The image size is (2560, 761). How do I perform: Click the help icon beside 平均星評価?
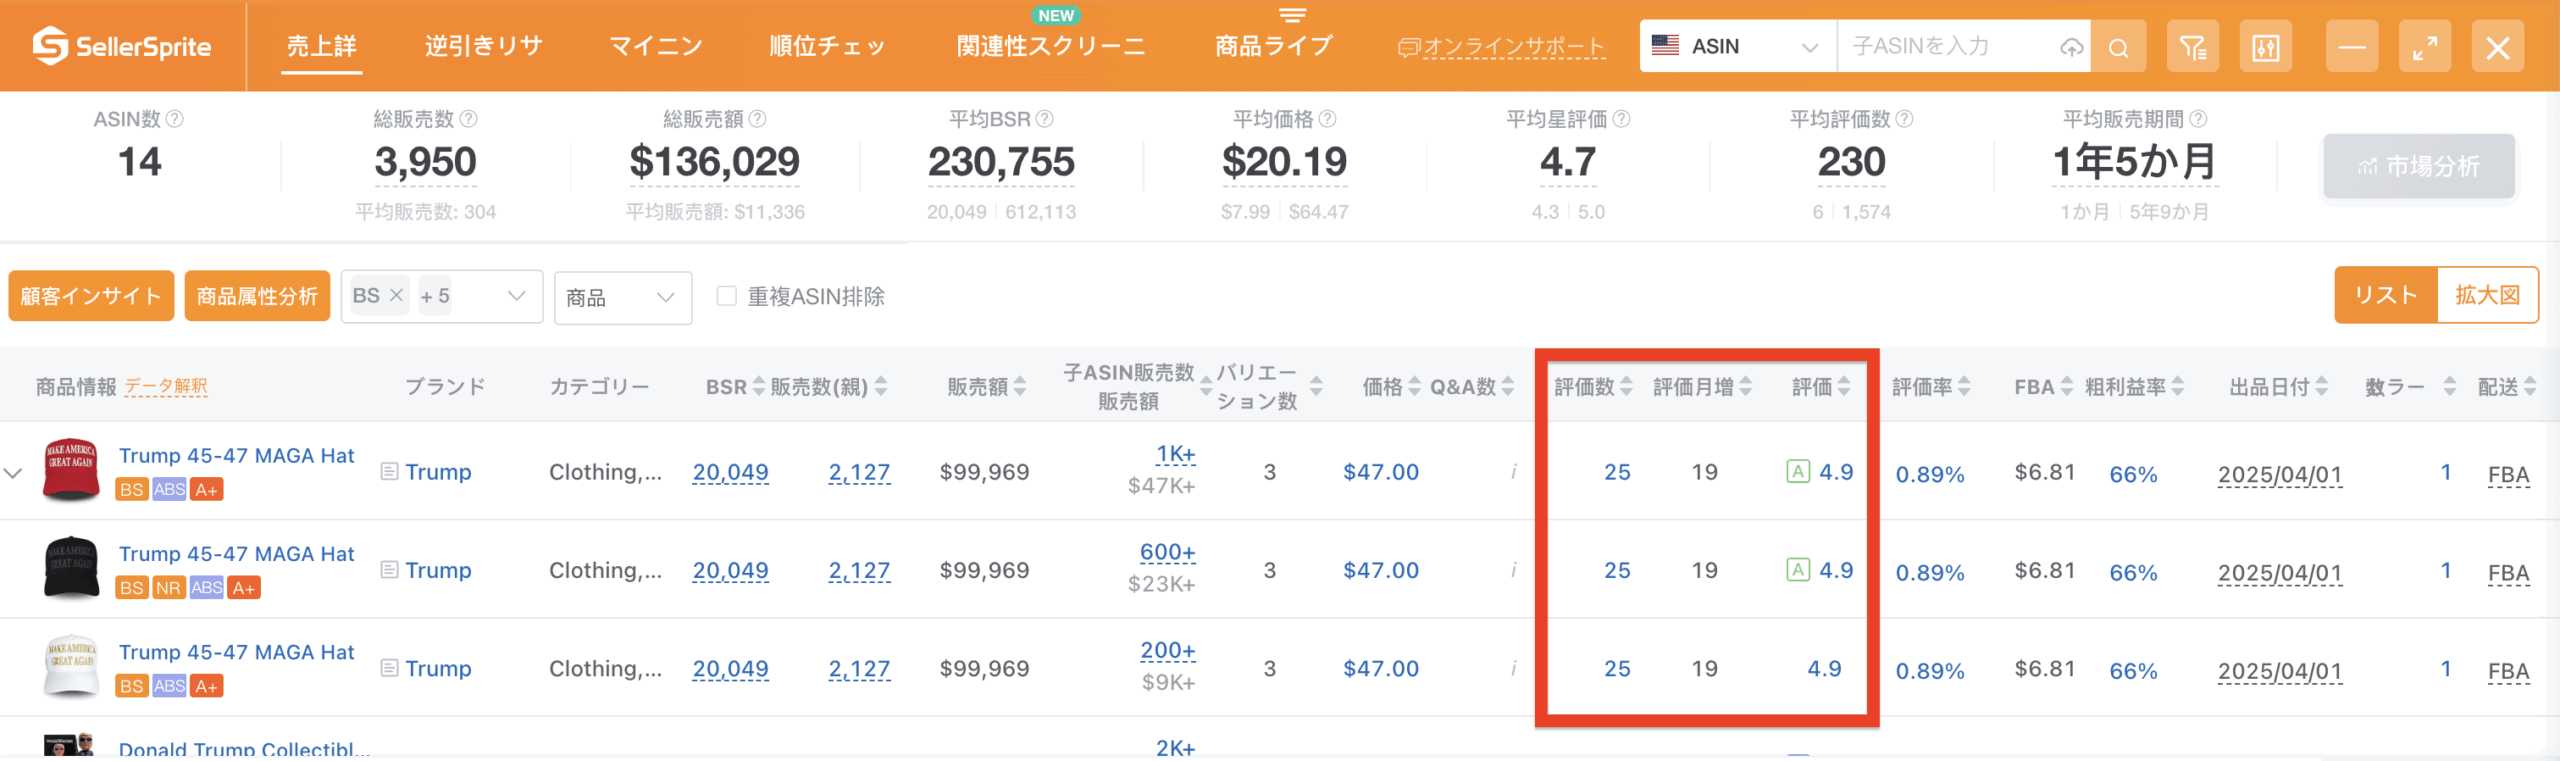1622,119
